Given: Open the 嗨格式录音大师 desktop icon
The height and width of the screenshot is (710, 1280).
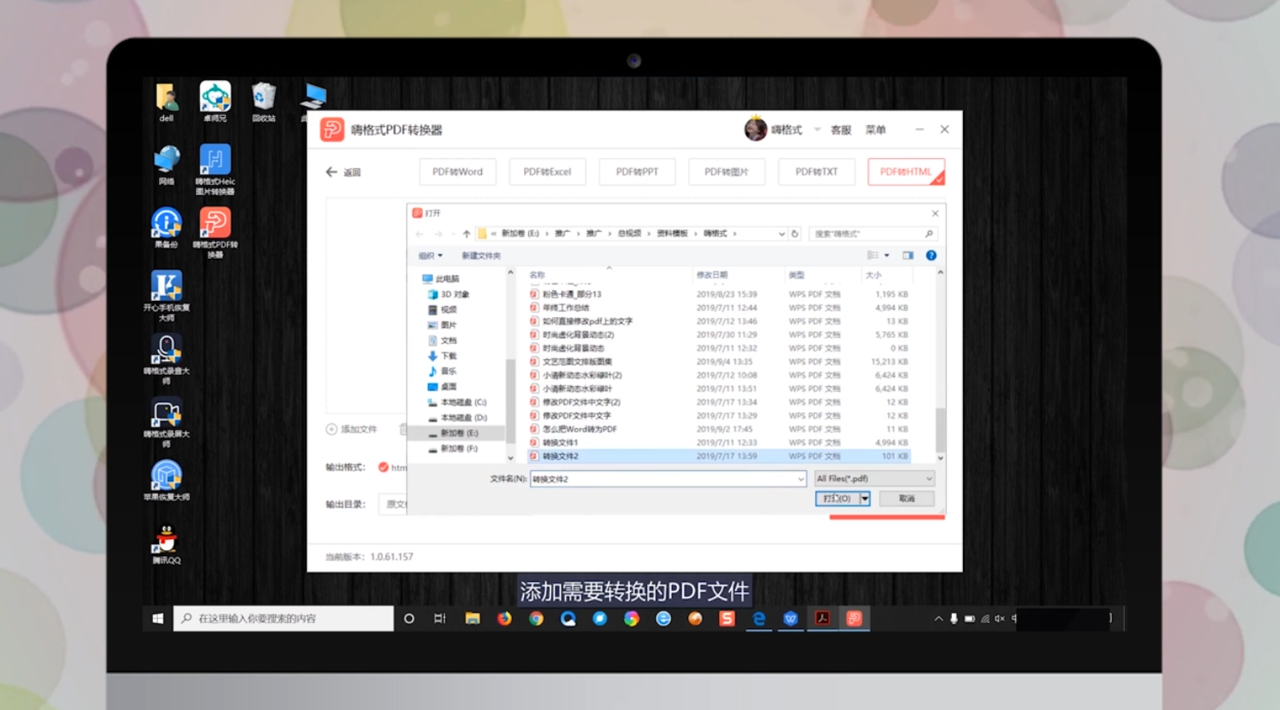Looking at the screenshot, I should tap(166, 359).
